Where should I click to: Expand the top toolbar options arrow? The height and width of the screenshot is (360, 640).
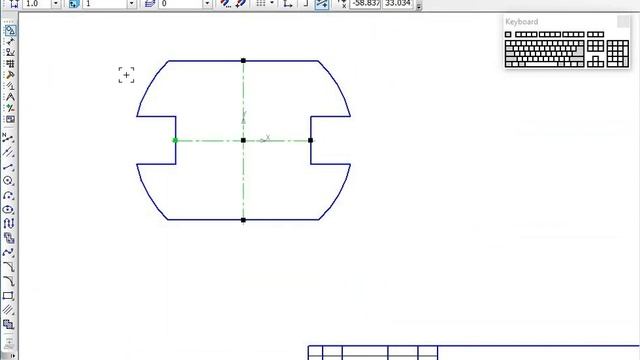[x=419, y=6]
